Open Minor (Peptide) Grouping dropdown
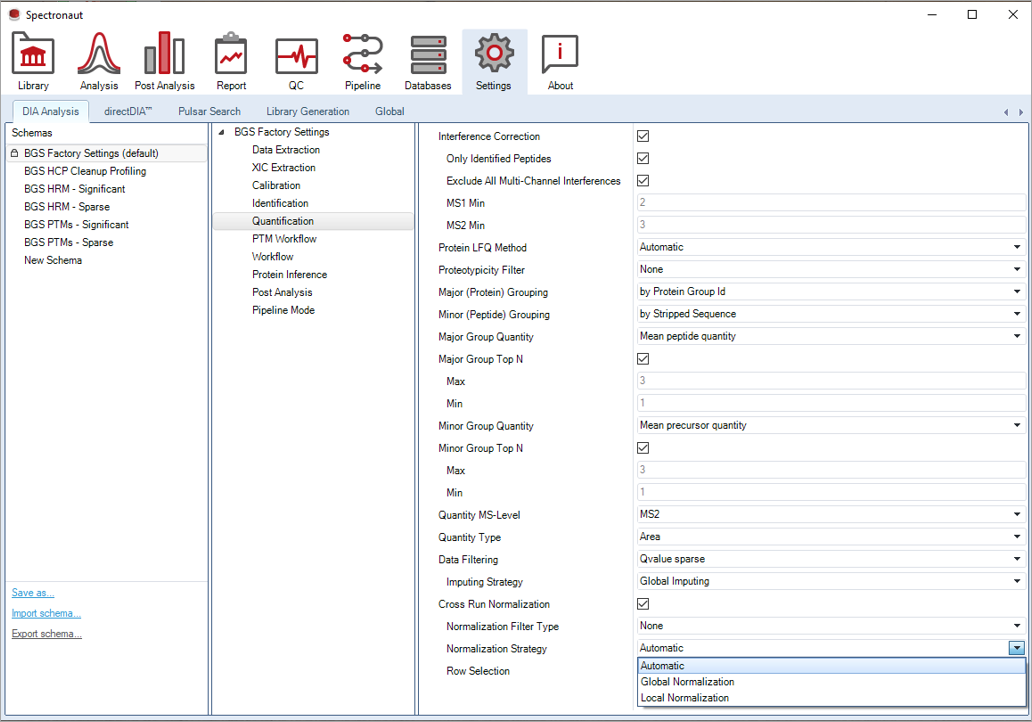Screen dimensions: 1032x722 pyautogui.click(x=831, y=314)
